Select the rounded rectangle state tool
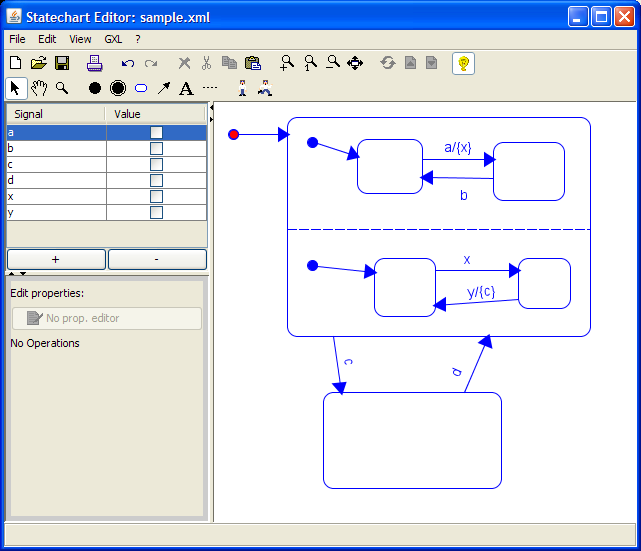The image size is (641, 551). tap(140, 88)
